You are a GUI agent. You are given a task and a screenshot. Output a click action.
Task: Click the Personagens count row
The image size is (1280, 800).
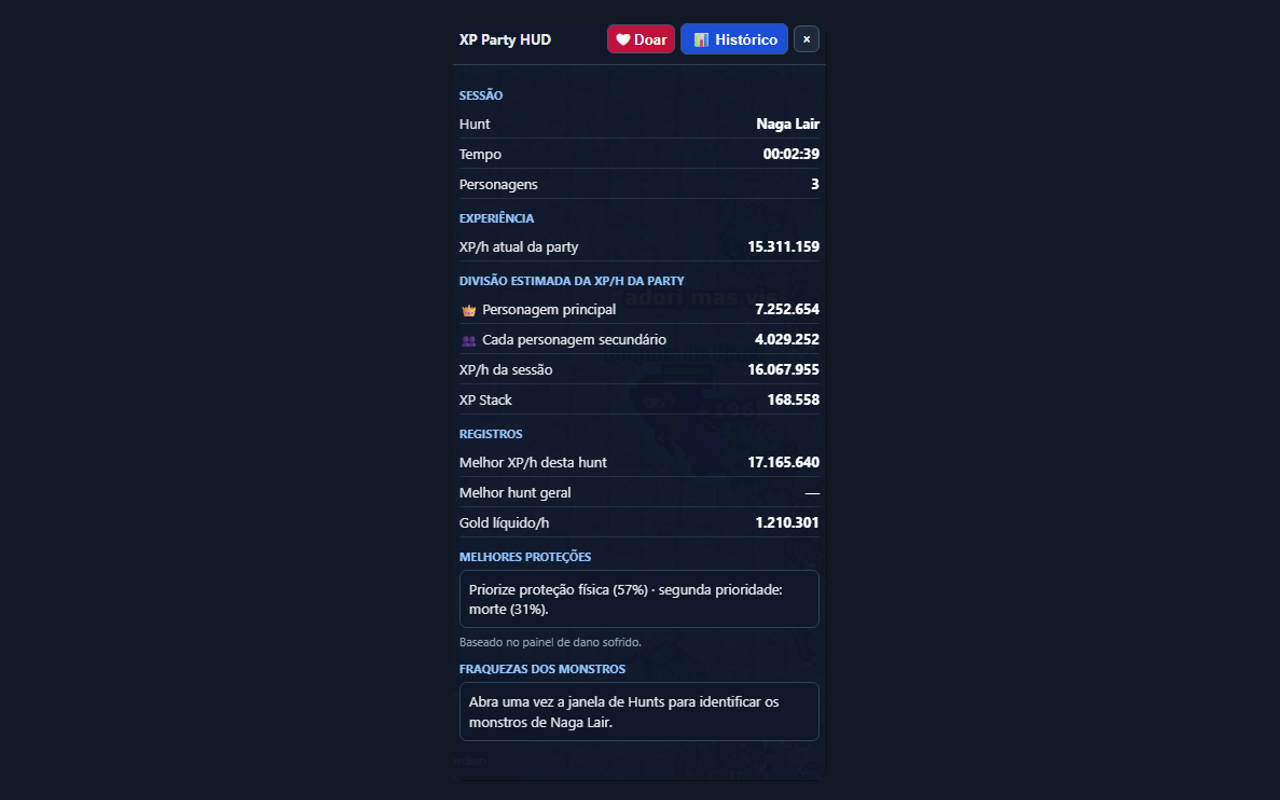click(639, 184)
